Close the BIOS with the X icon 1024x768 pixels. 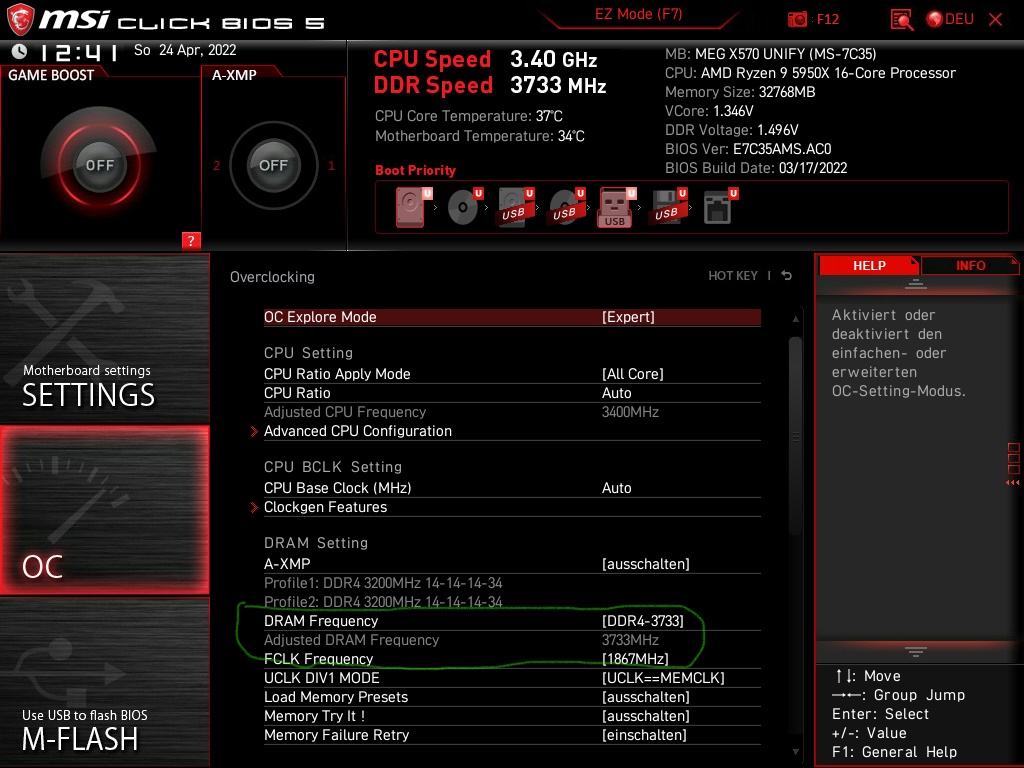pos(995,20)
